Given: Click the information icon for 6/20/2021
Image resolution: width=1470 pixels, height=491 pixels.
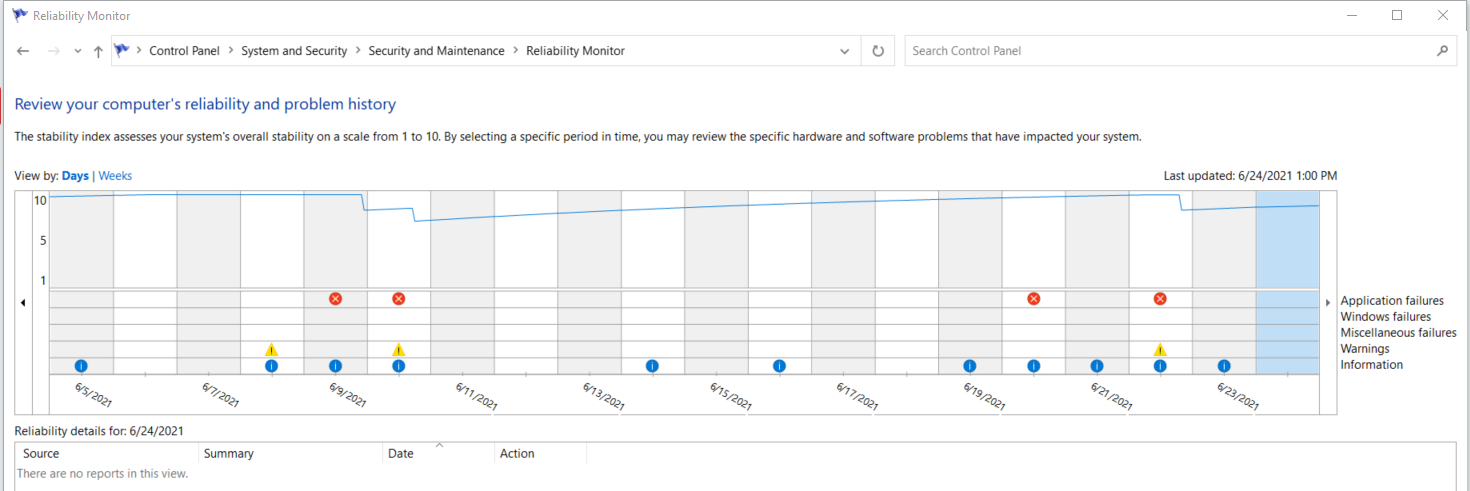Looking at the screenshot, I should pyautogui.click(x=1034, y=366).
